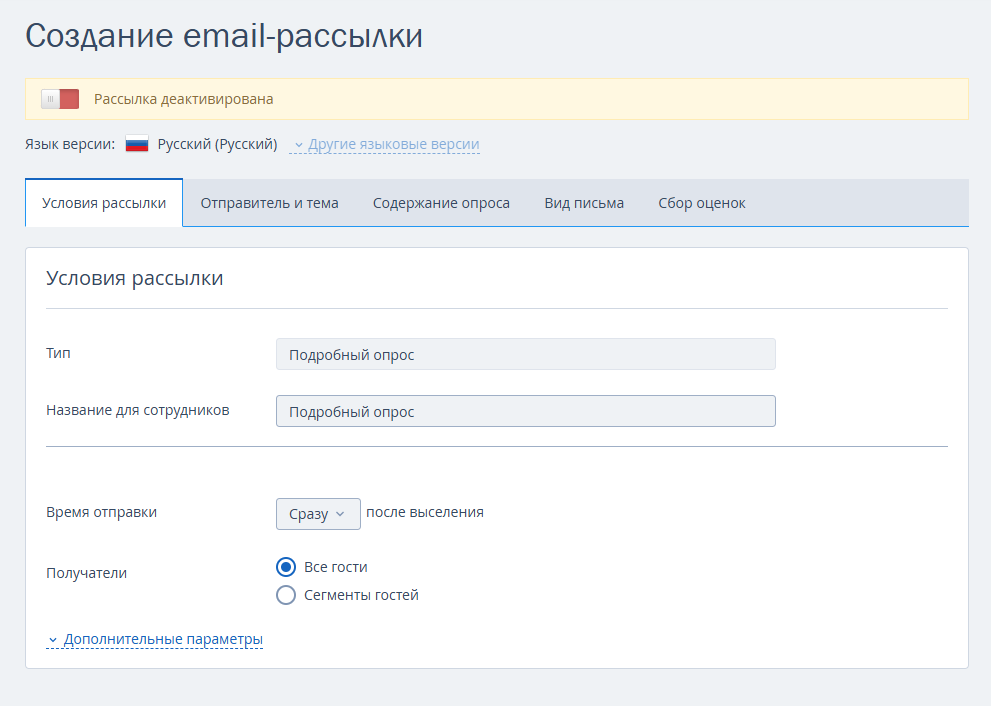The height and width of the screenshot is (706, 991).
Task: Toggle the mailing activation switch
Action: click(59, 99)
